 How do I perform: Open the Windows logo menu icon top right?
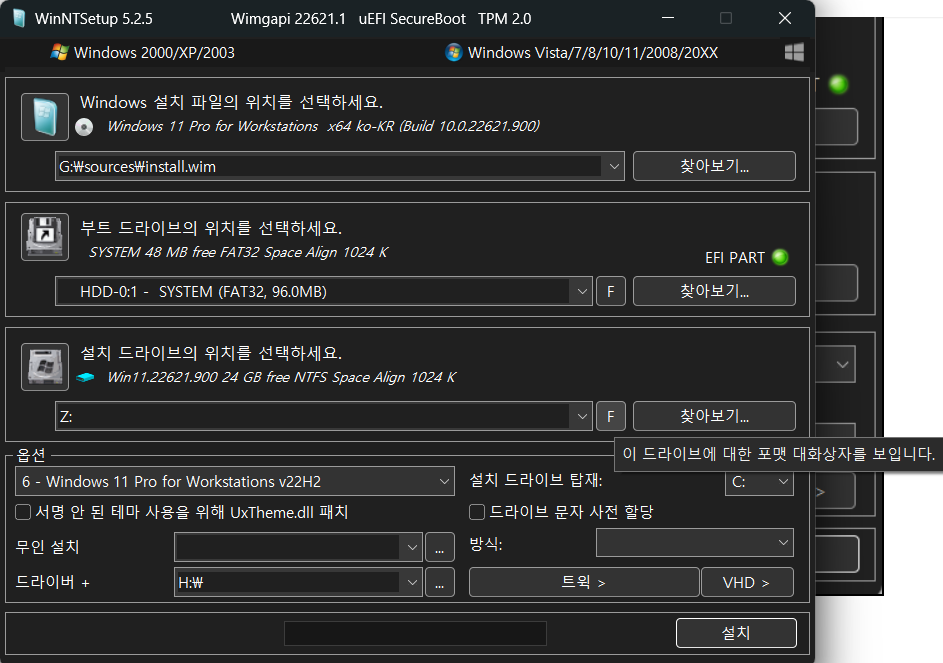(x=794, y=52)
